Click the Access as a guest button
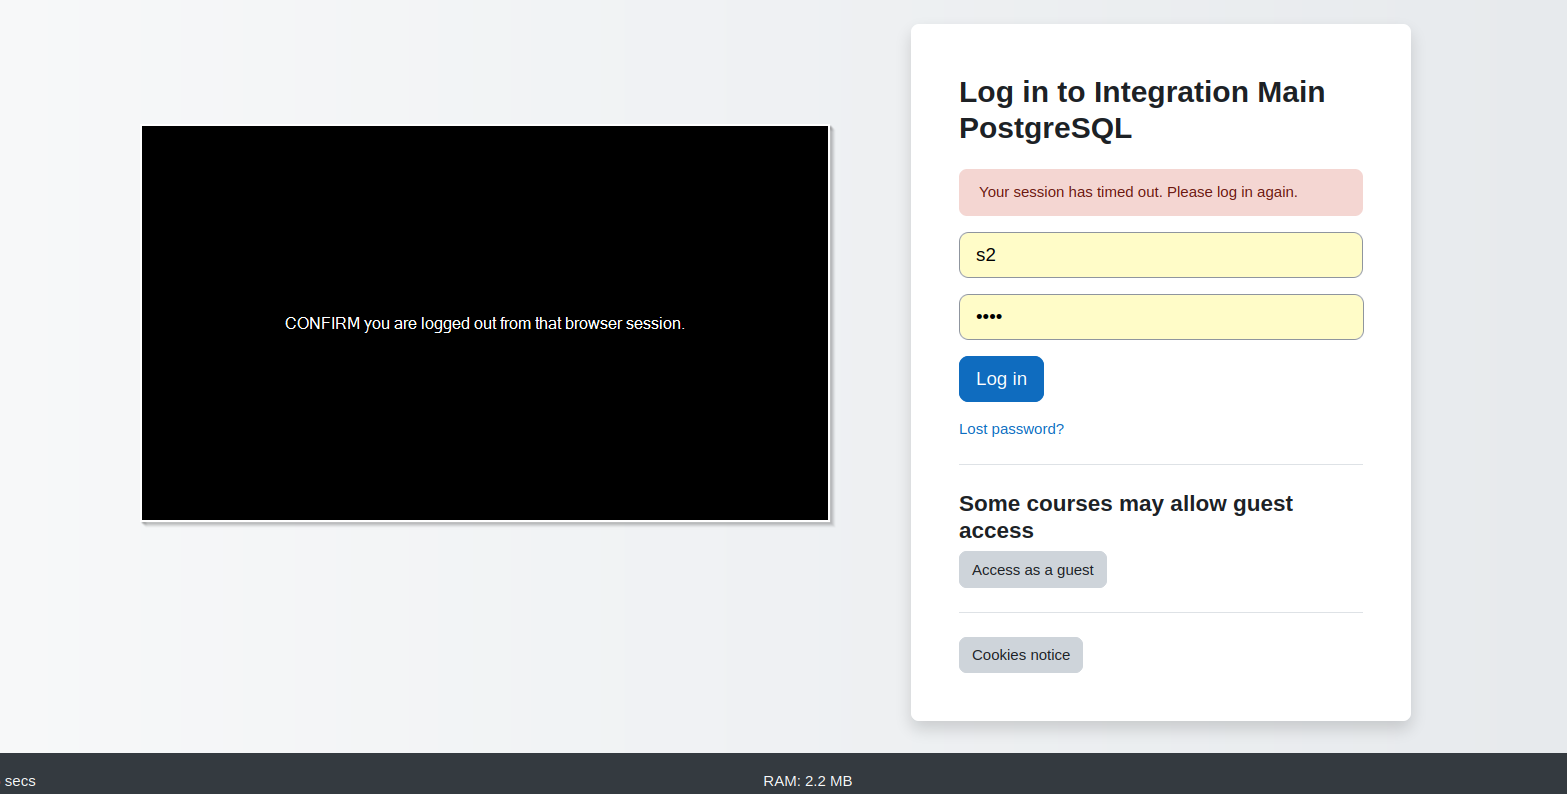This screenshot has height=794, width=1567. 1032,570
